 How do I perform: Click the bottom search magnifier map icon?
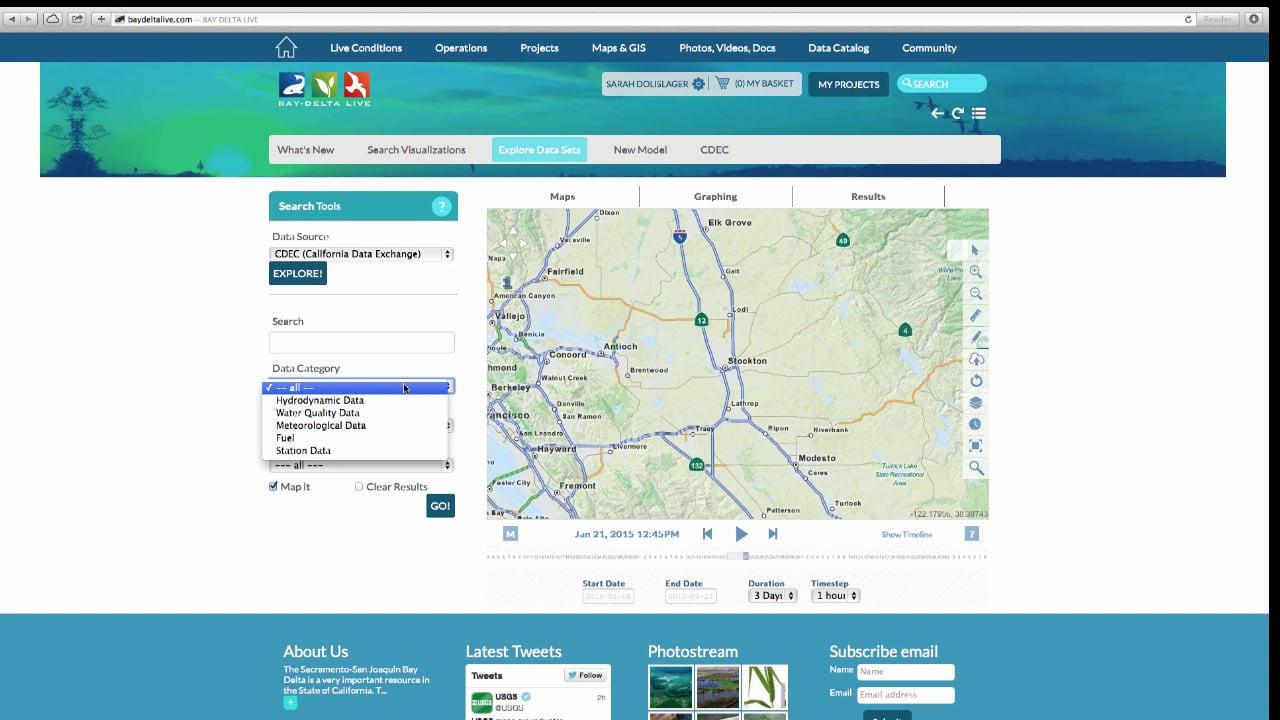point(976,468)
